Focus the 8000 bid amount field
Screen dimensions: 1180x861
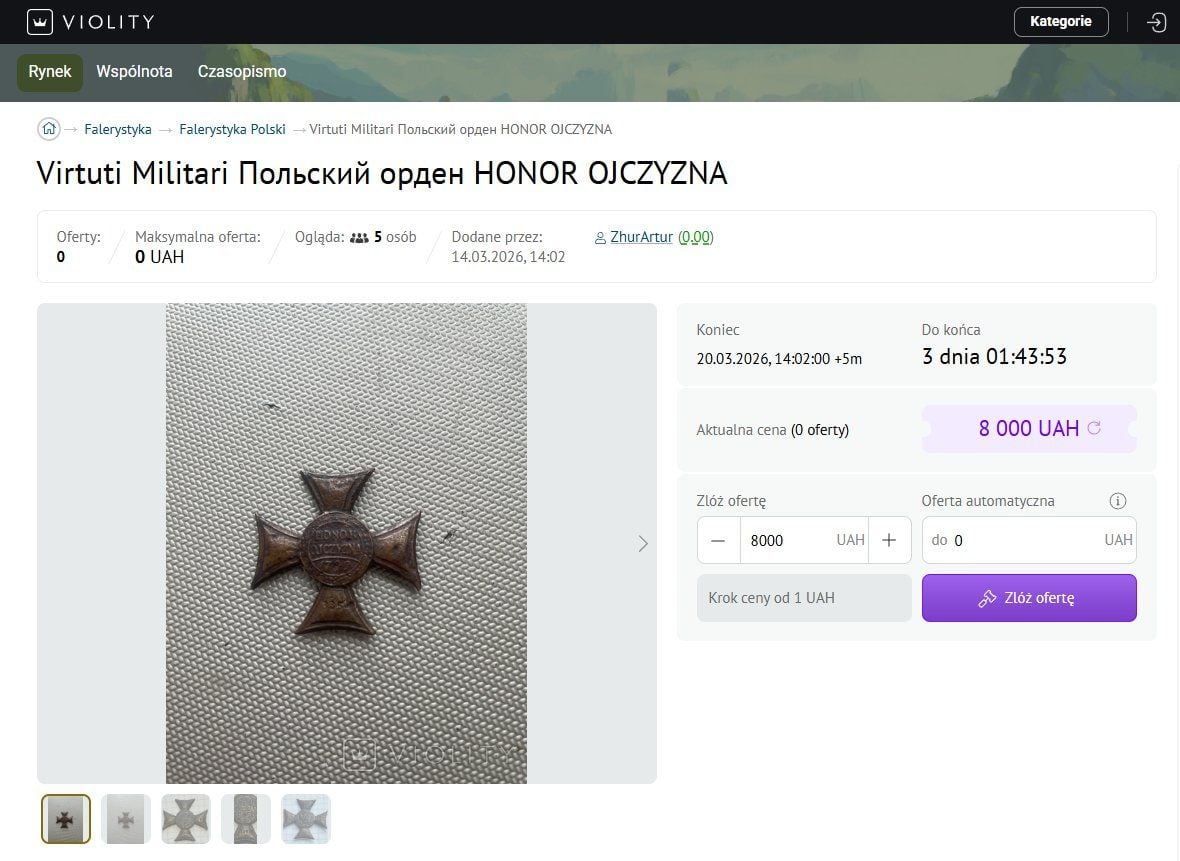pos(804,540)
